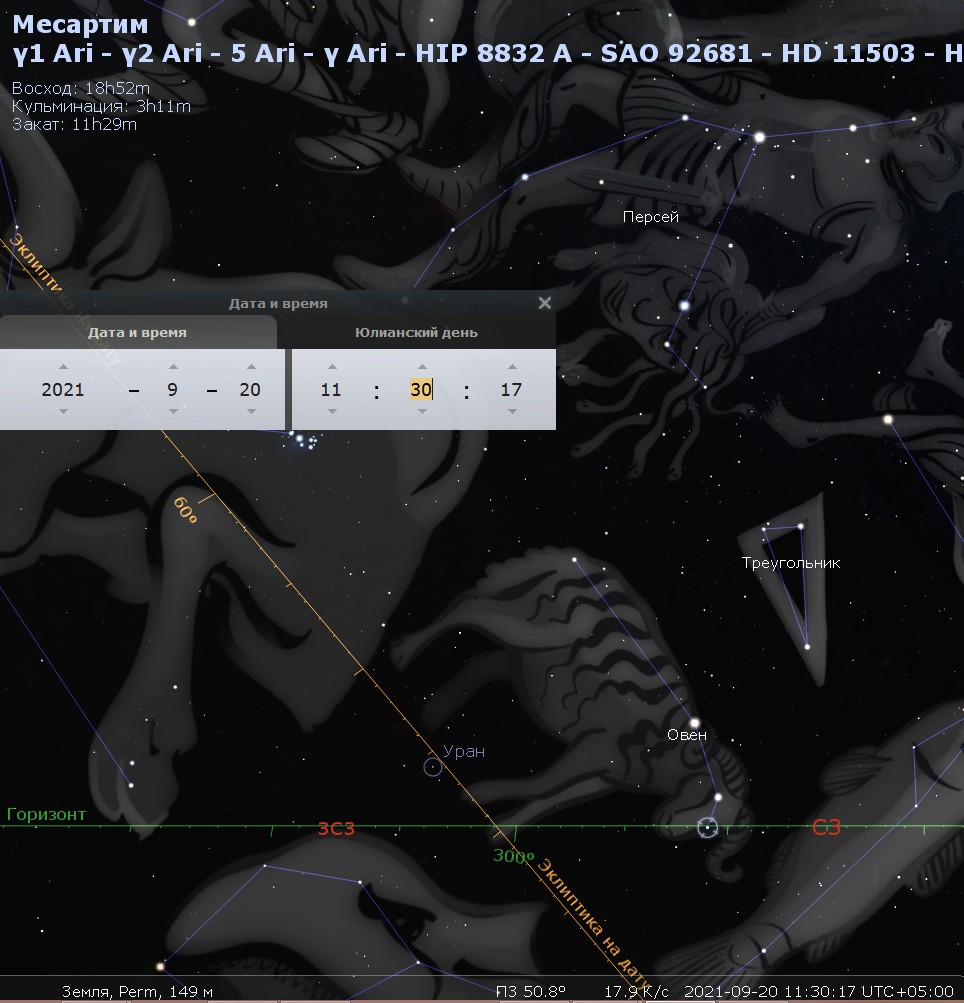This screenshot has width=964, height=1003.
Task: Increase the hour value 11
Action: [x=332, y=367]
